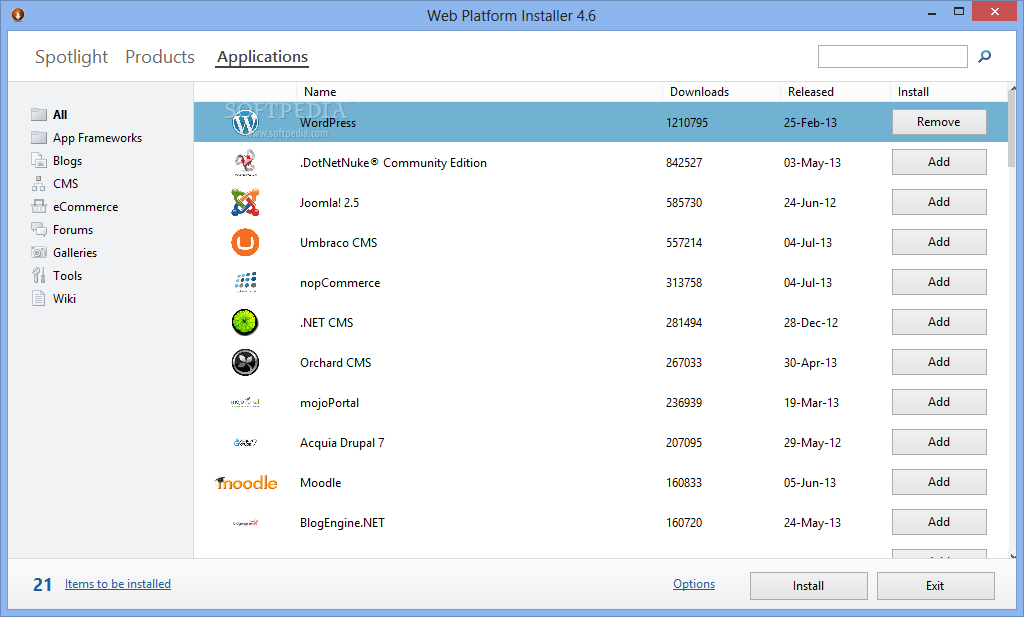Show All applications category
The width and height of the screenshot is (1024, 617).
pos(60,115)
